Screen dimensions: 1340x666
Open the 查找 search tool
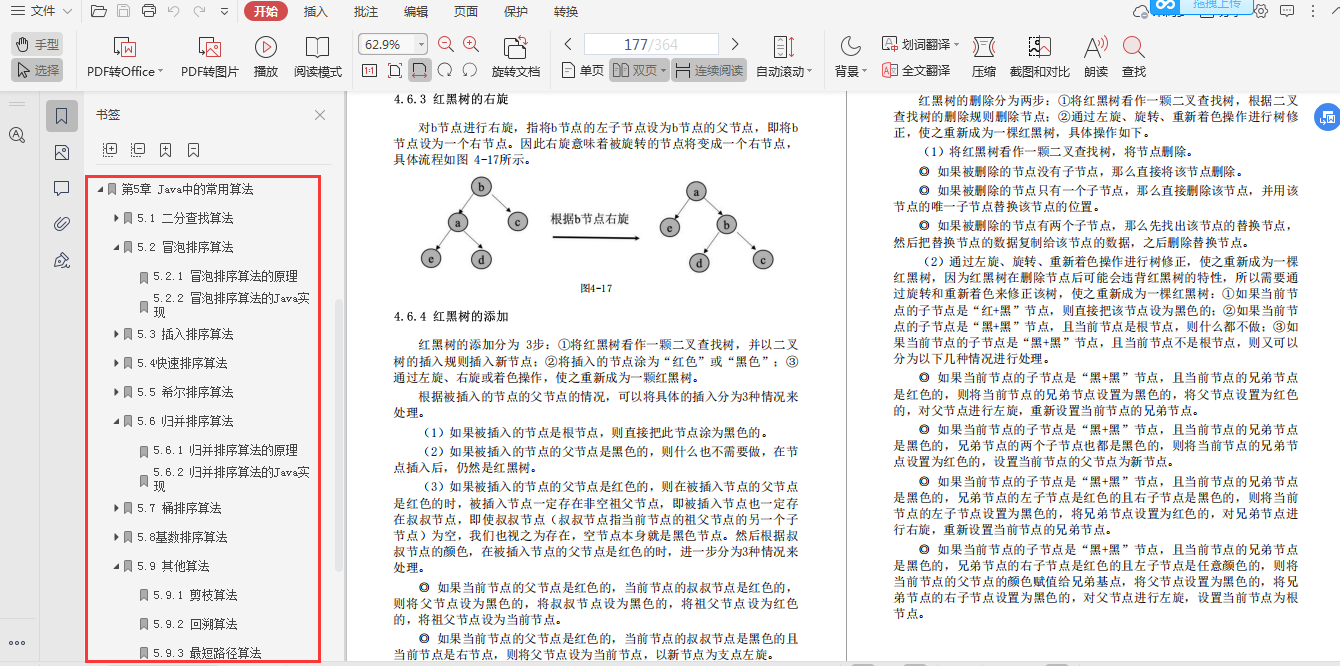(x=1134, y=57)
